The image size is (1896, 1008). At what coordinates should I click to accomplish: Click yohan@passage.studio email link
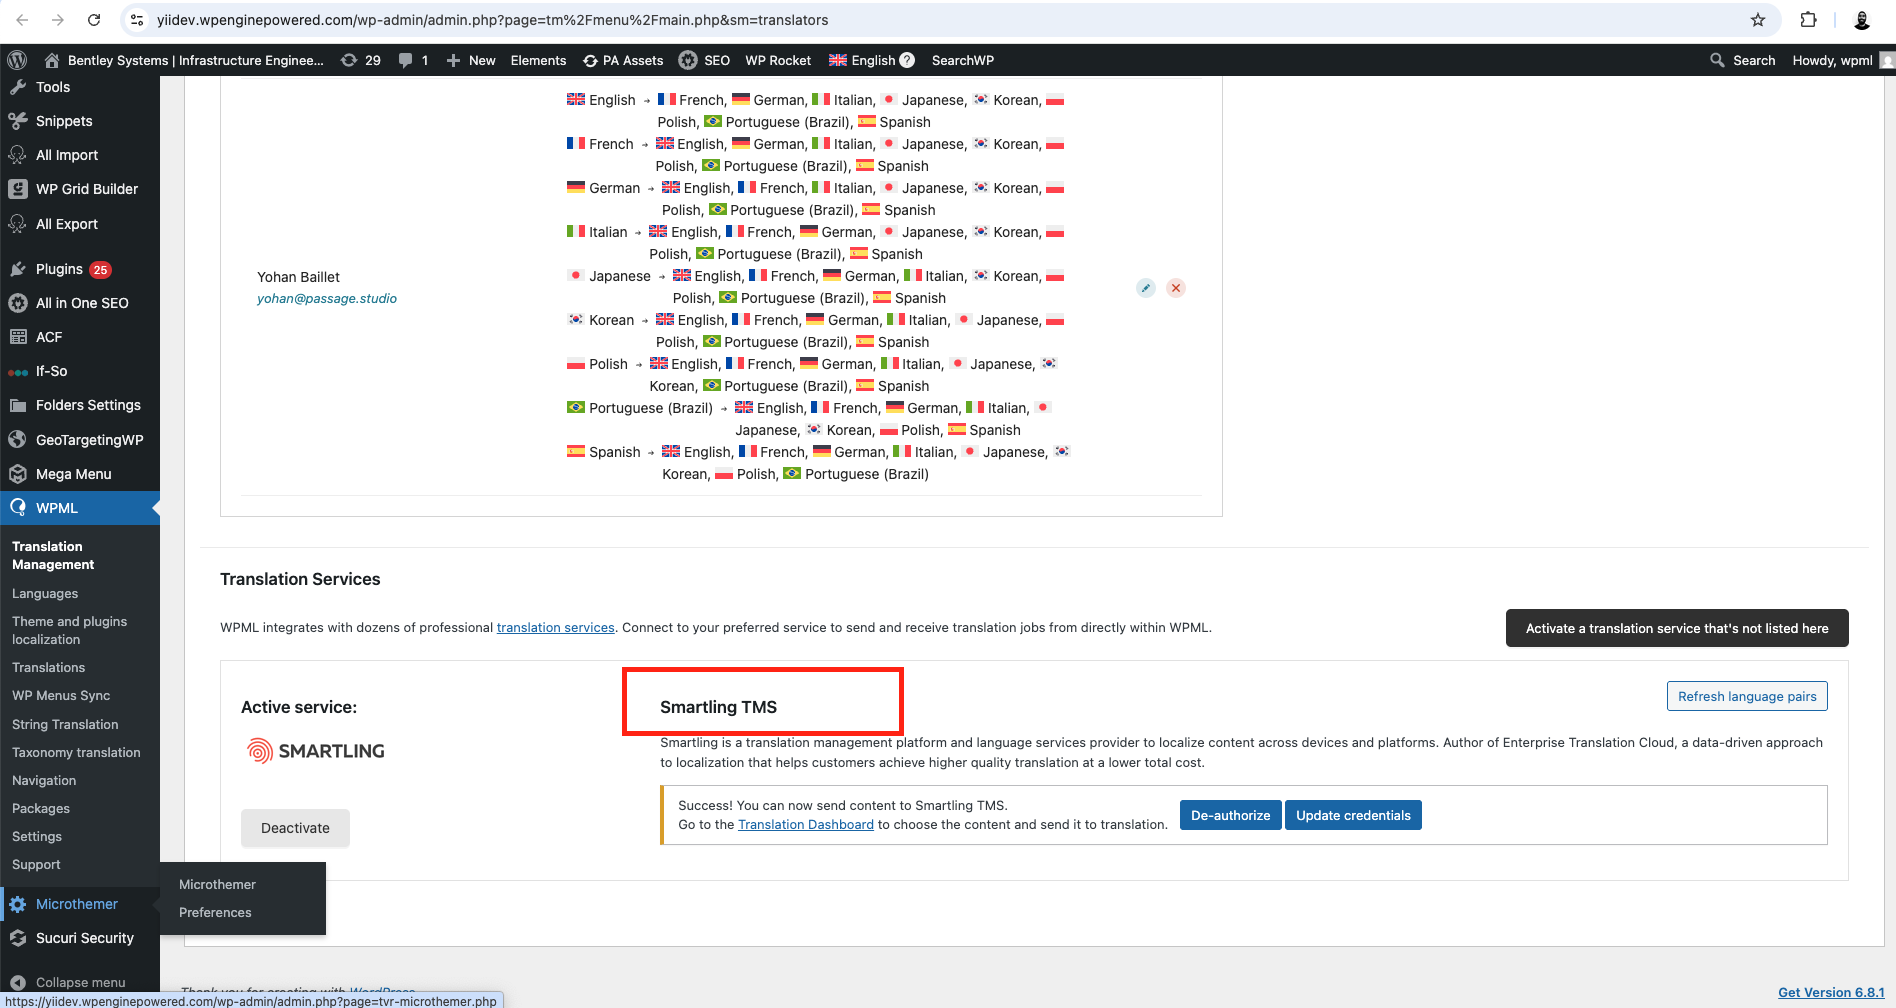click(327, 298)
